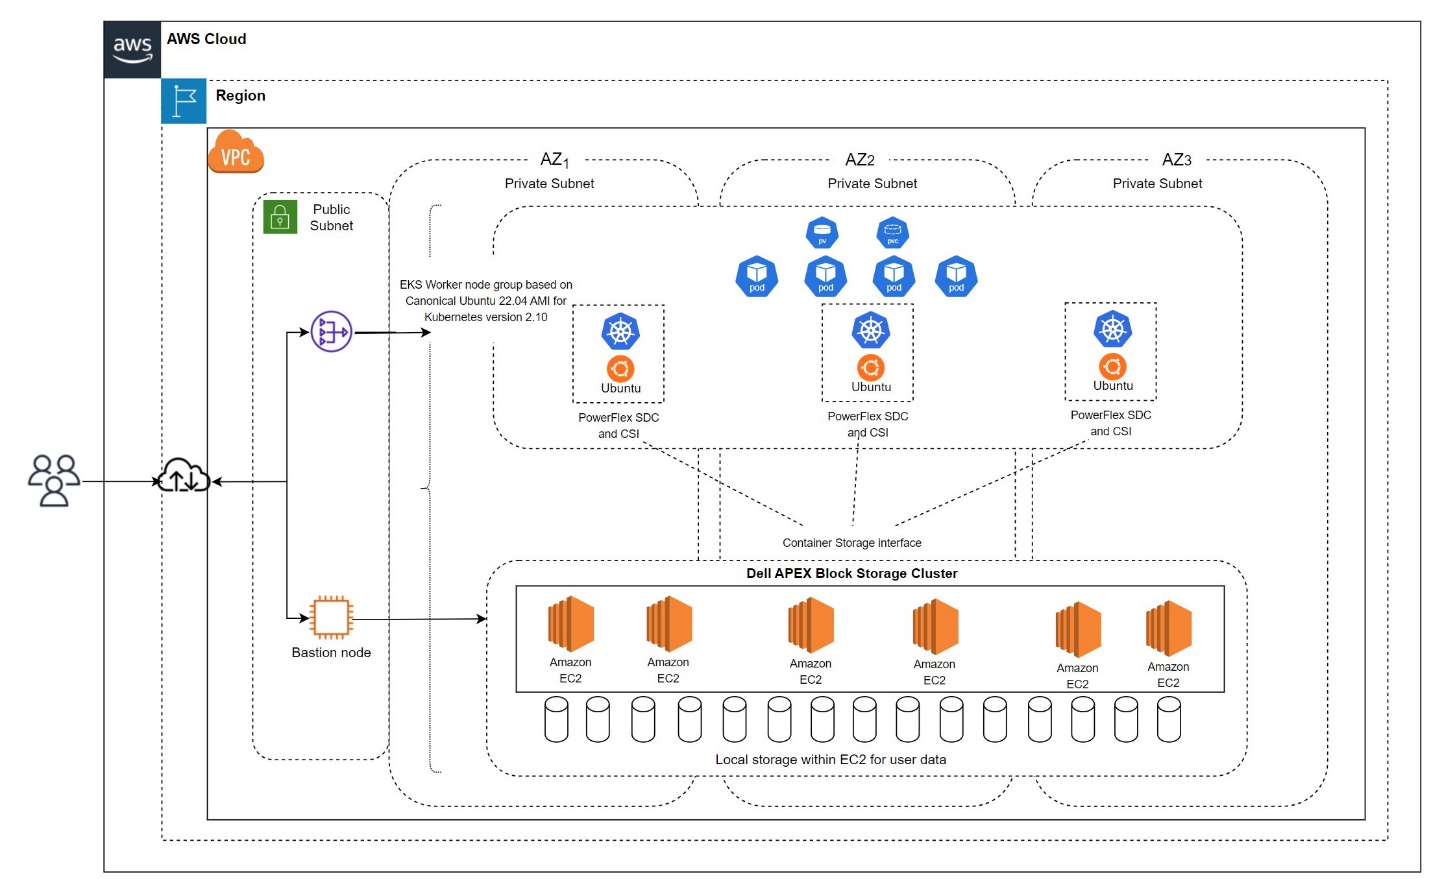The width and height of the screenshot is (1431, 879).
Task: Select the Ubuntu logo in AZ2 node
Action: click(x=871, y=367)
